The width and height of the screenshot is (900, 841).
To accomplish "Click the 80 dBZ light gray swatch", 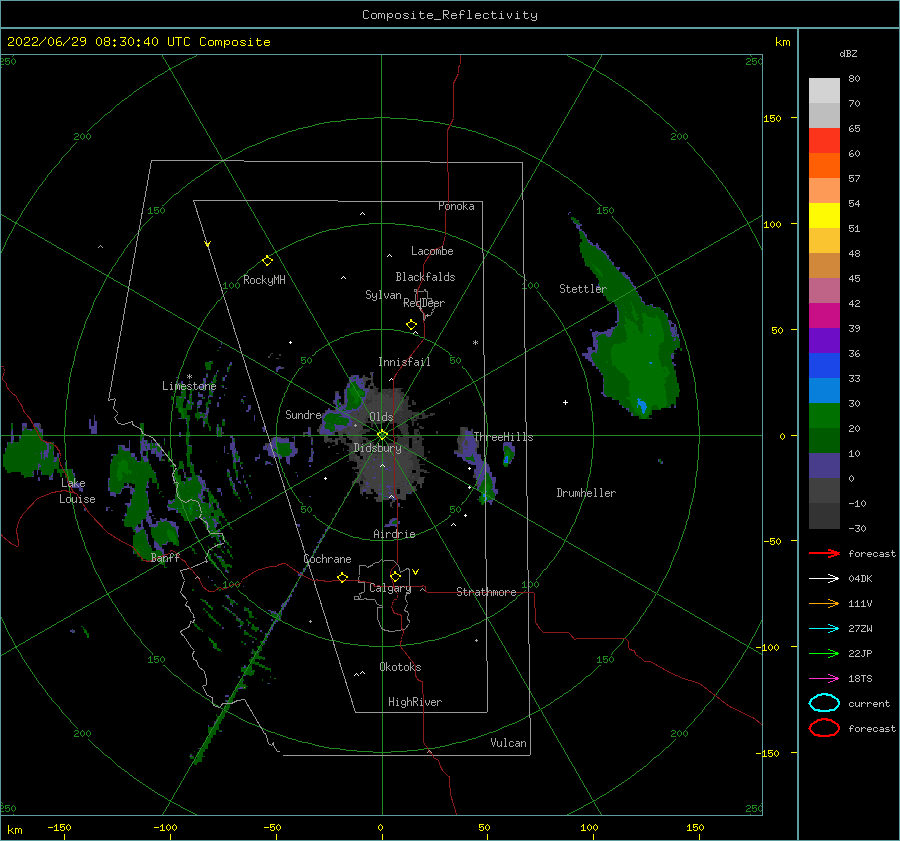I will [824, 91].
